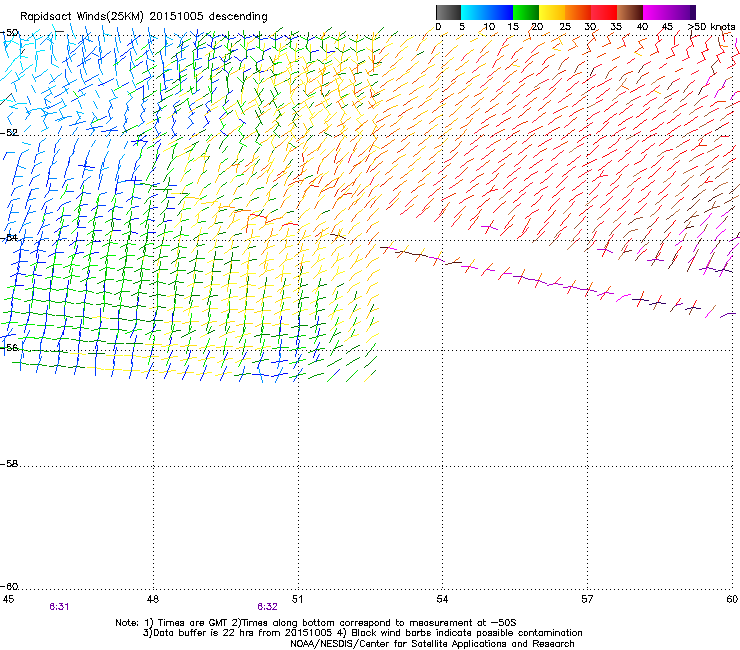Click the '-52' latitude label
The image size is (740, 650).
click(x=9, y=133)
